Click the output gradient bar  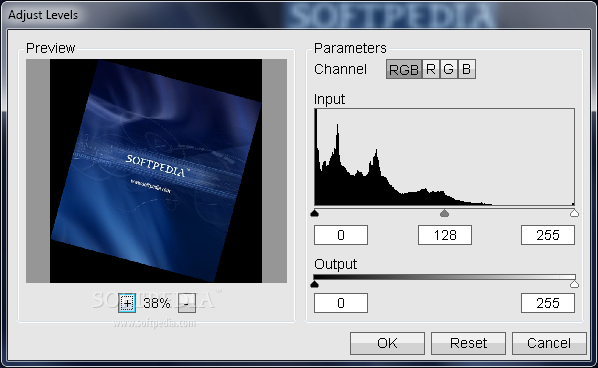click(444, 277)
